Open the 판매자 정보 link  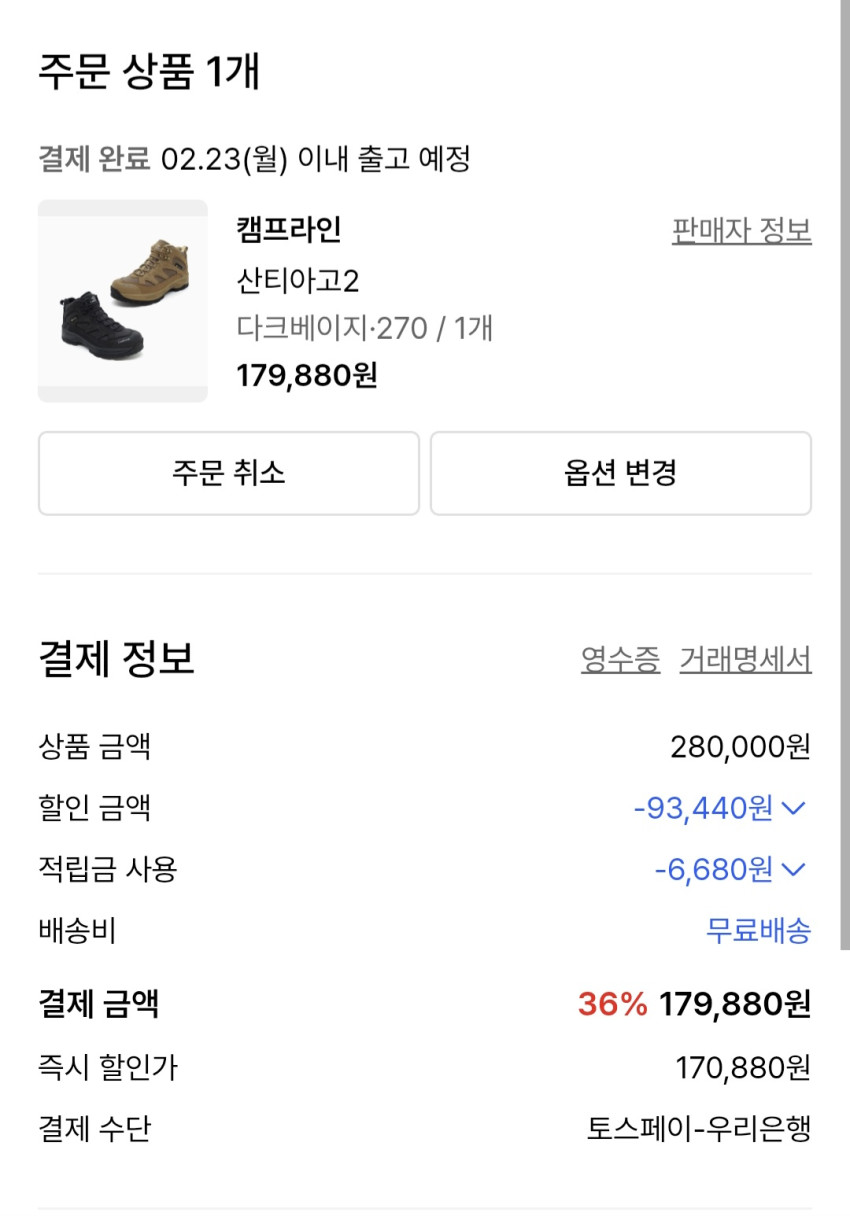click(741, 231)
